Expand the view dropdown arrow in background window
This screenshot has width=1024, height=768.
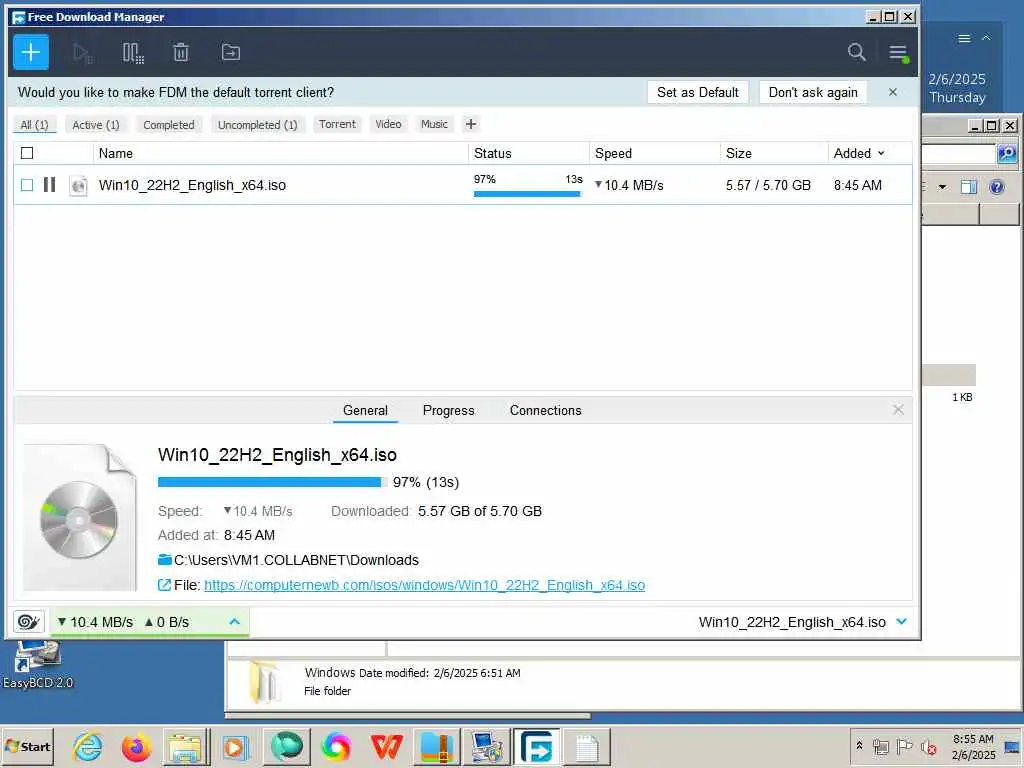[942, 187]
